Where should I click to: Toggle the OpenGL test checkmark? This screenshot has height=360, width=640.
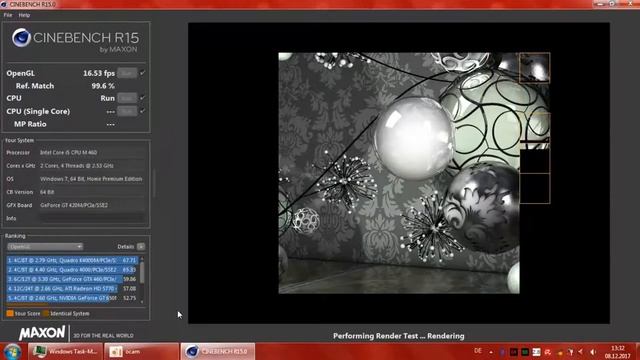point(142,73)
